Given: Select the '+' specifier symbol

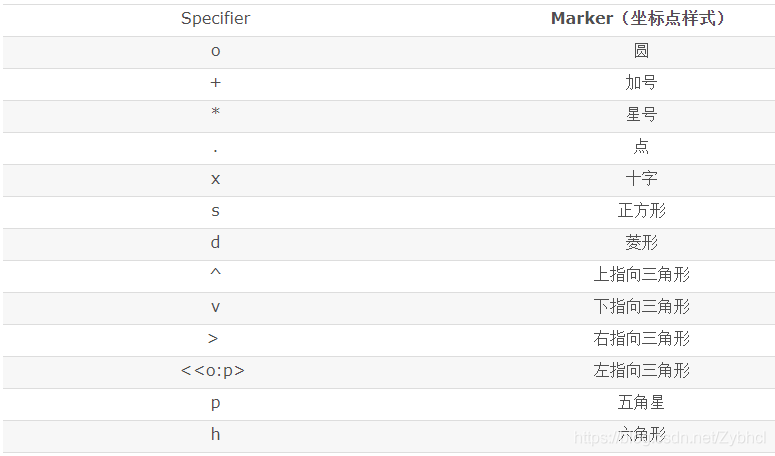Looking at the screenshot, I should 215,83.
